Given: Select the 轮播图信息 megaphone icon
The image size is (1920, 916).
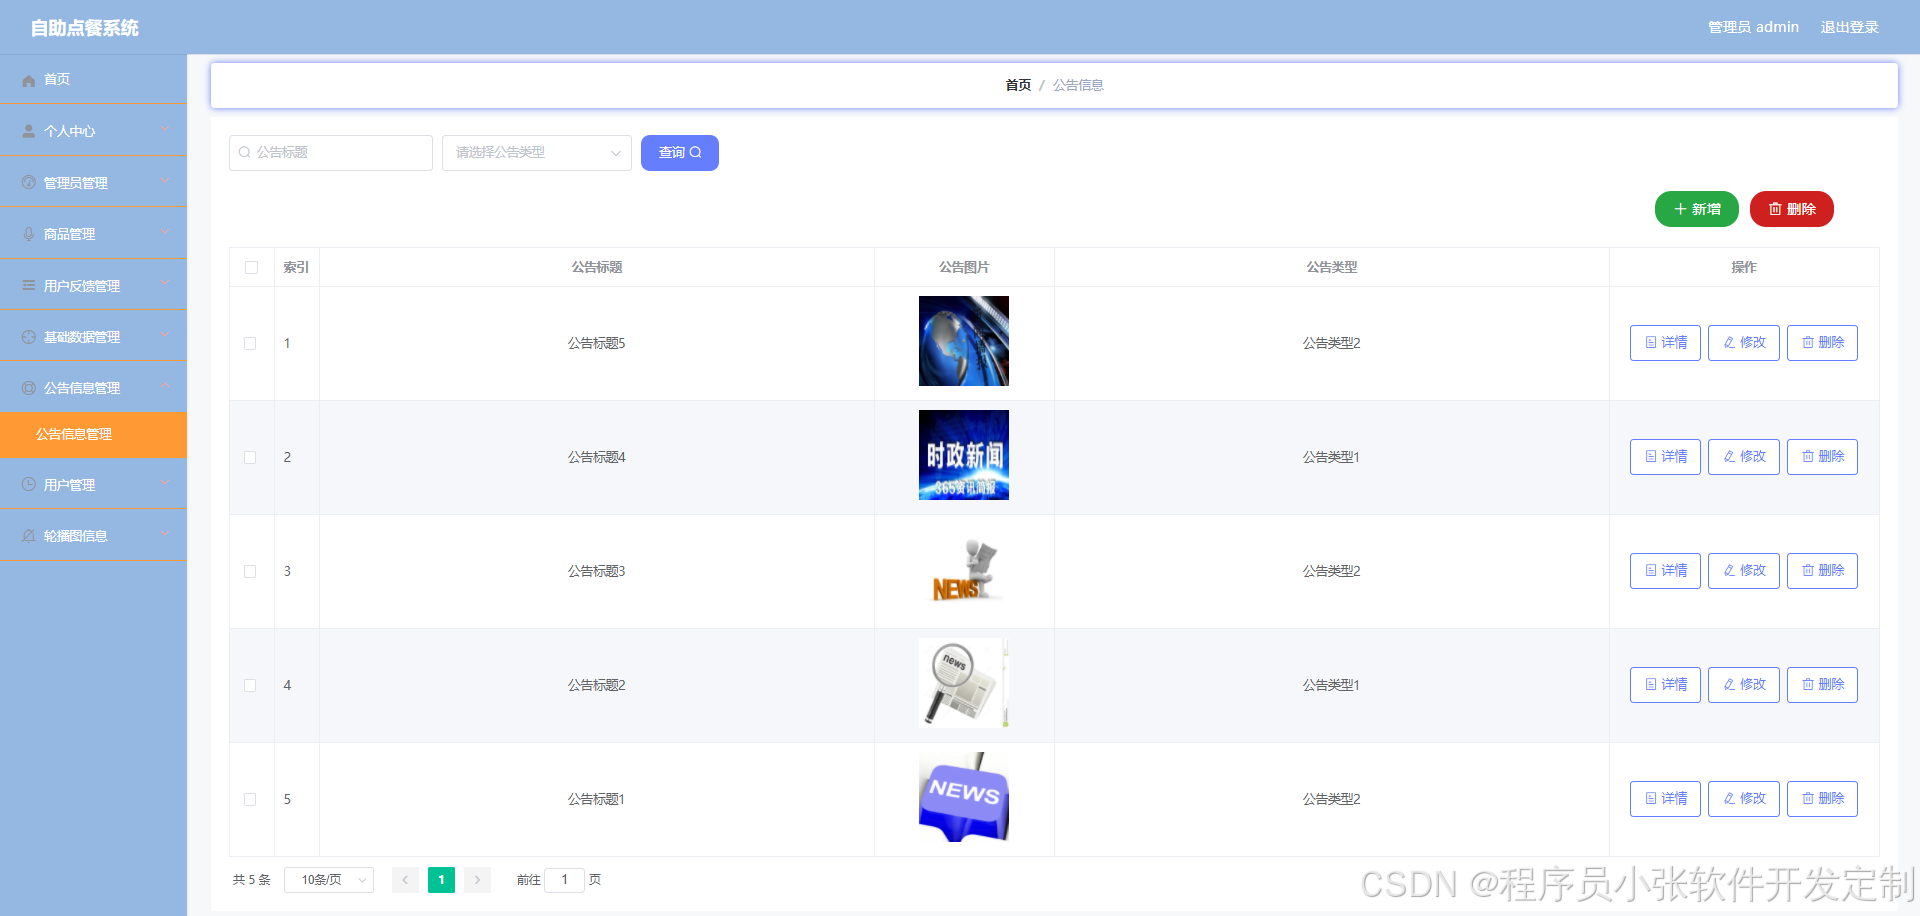Looking at the screenshot, I should [28, 535].
